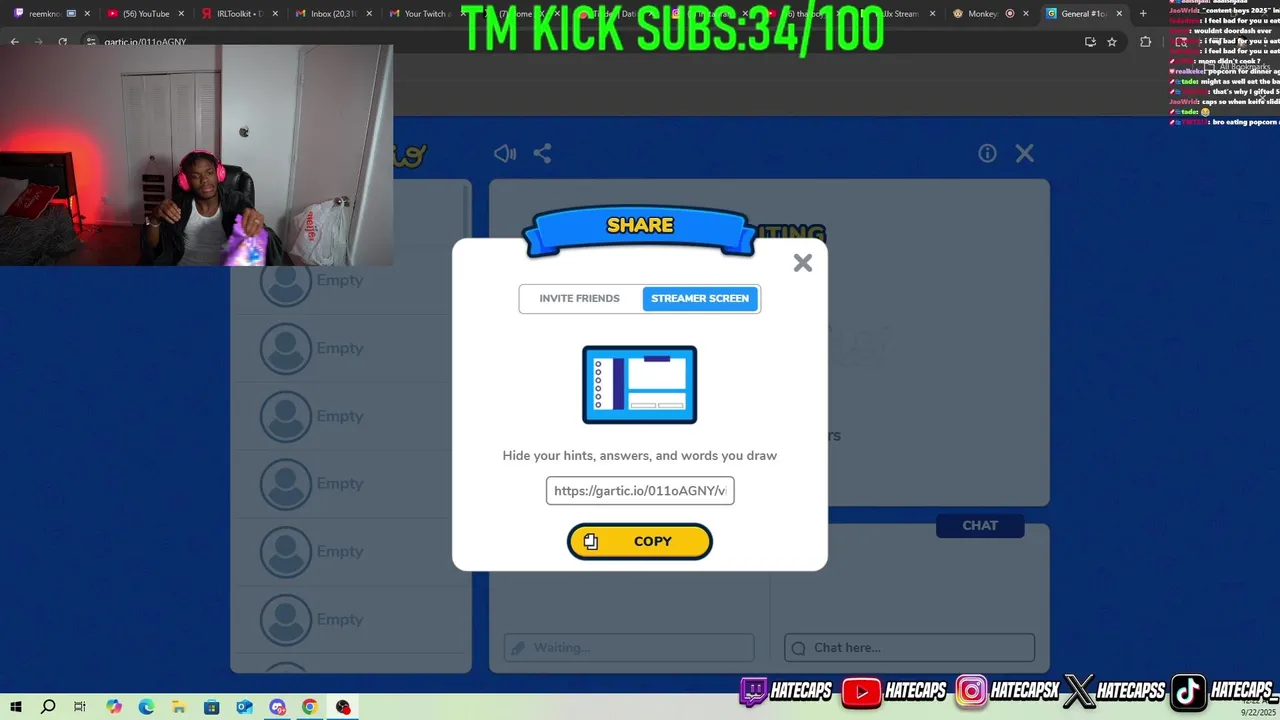Open Microsoft Store from the taskbar
Image resolution: width=1280 pixels, height=720 pixels.
(x=212, y=707)
